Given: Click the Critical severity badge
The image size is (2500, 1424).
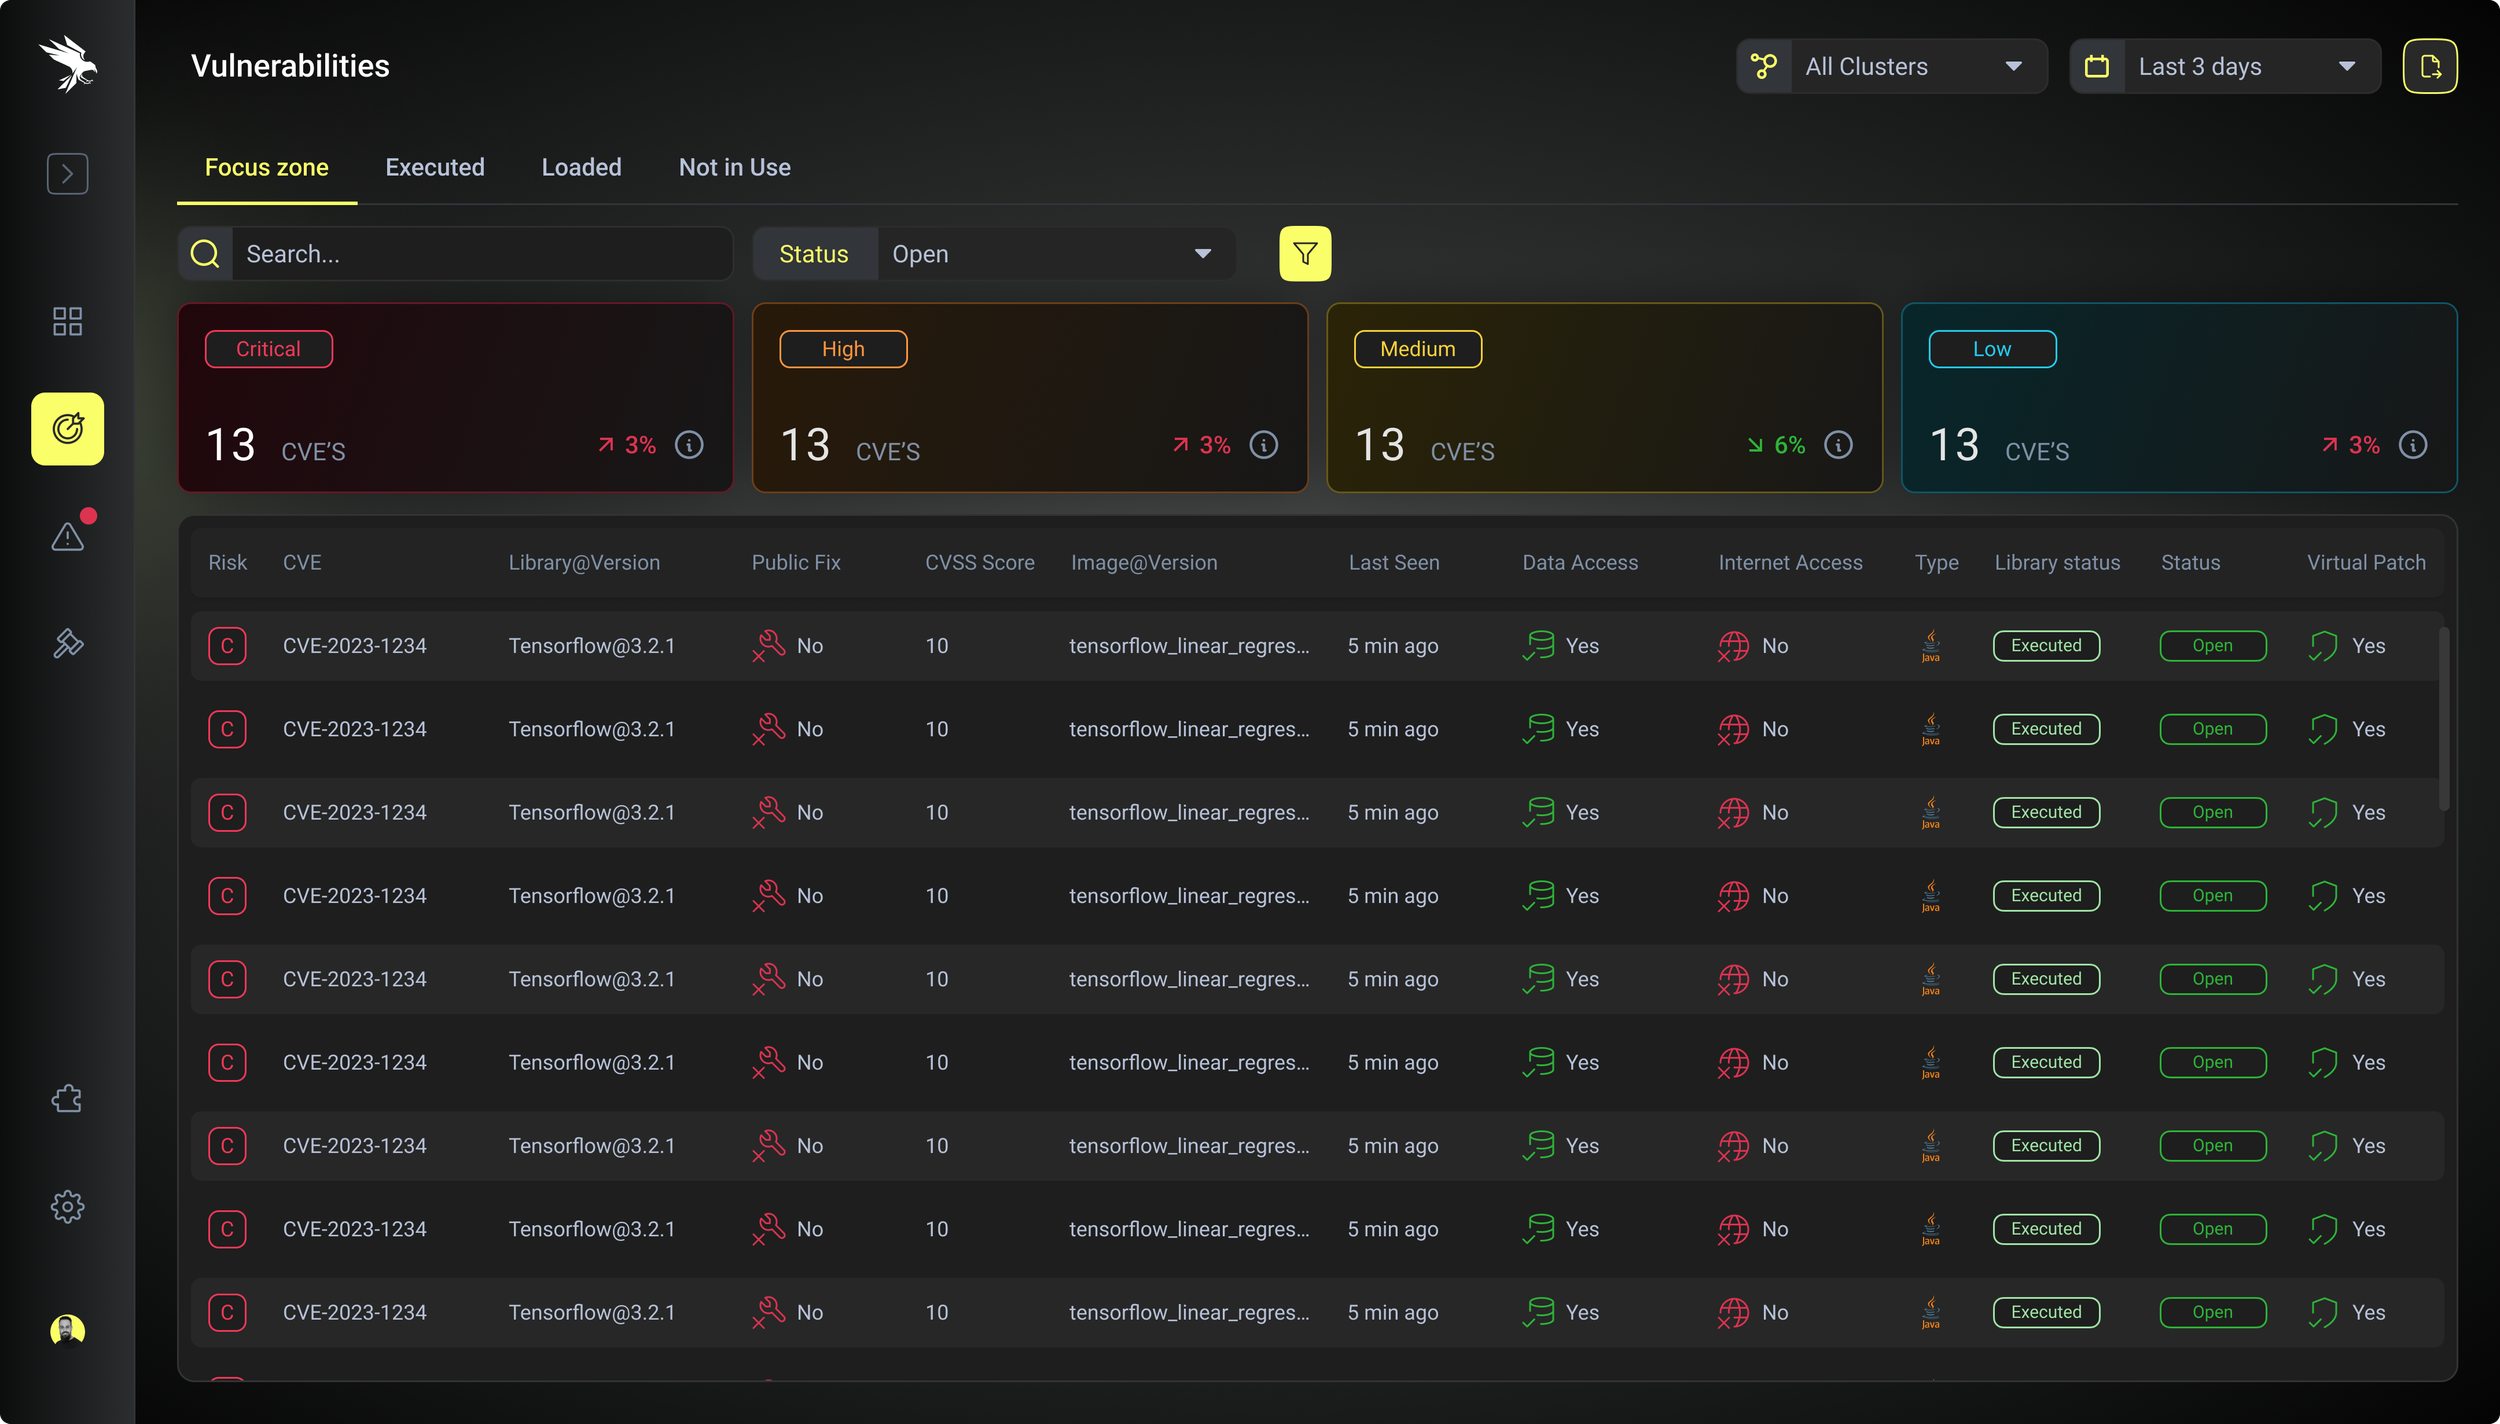Looking at the screenshot, I should pos(268,349).
